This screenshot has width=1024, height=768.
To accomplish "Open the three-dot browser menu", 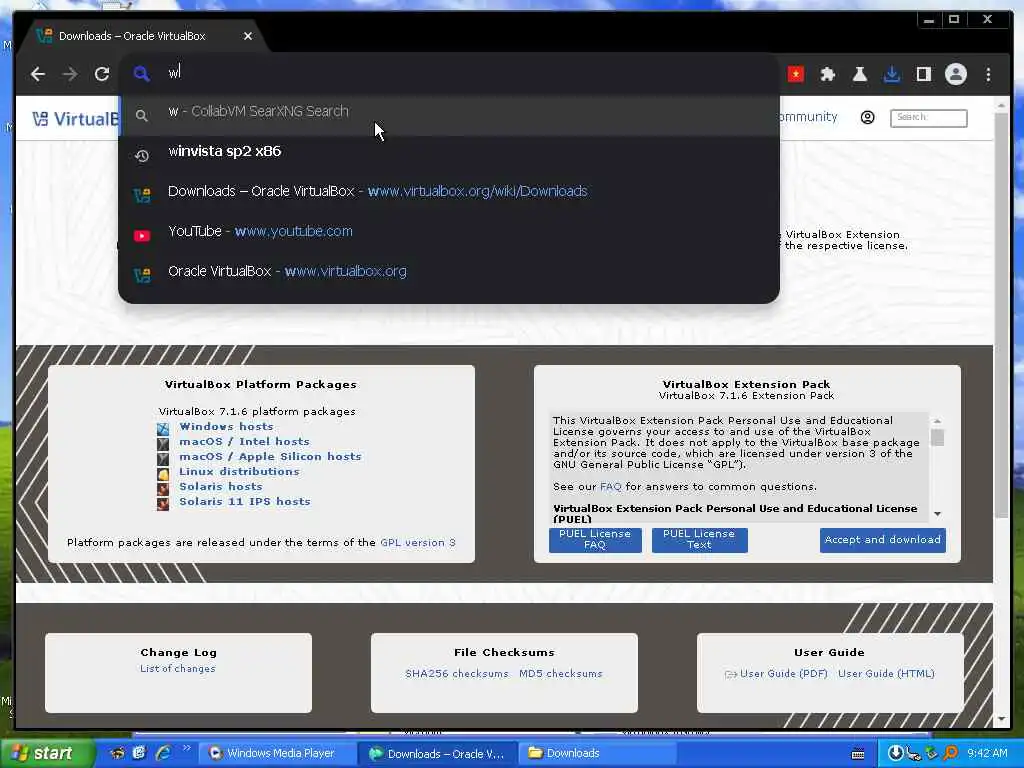I will pyautogui.click(x=988, y=74).
